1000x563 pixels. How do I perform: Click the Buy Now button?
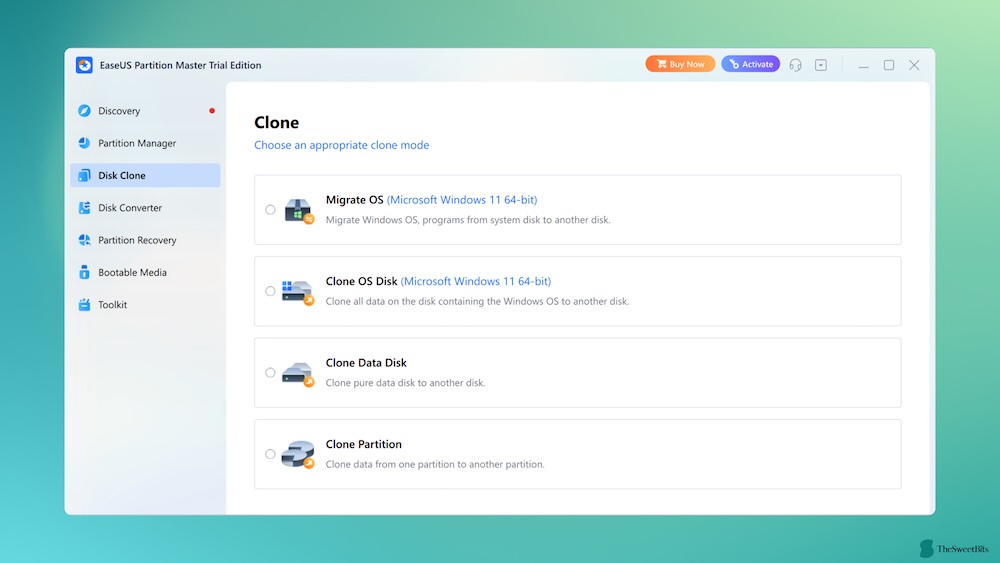680,64
